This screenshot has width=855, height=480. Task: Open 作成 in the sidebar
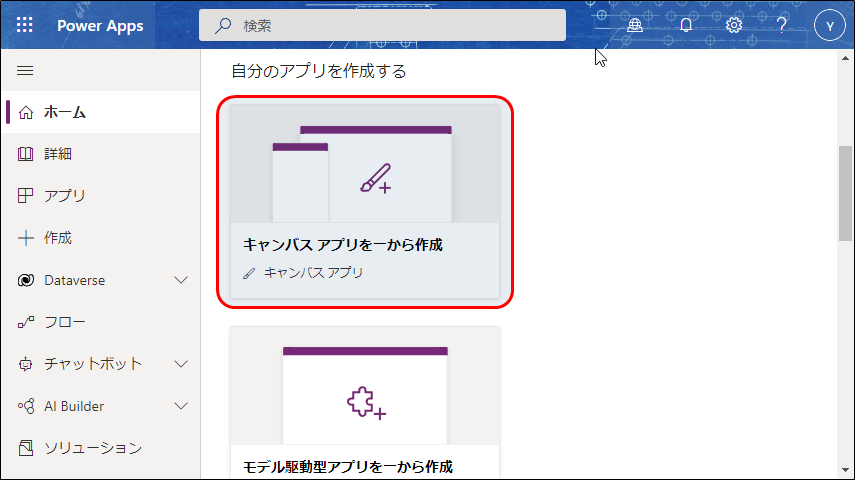[101, 238]
